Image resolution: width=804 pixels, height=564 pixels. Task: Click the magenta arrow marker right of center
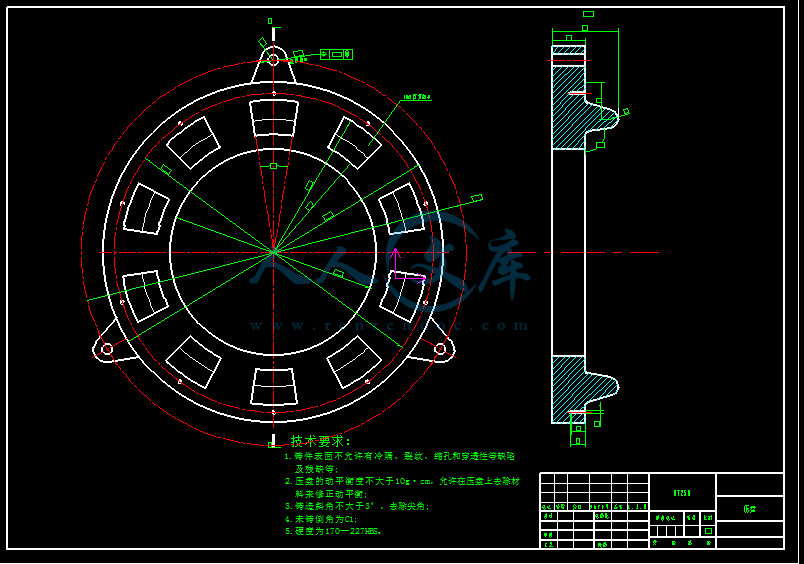click(409, 277)
